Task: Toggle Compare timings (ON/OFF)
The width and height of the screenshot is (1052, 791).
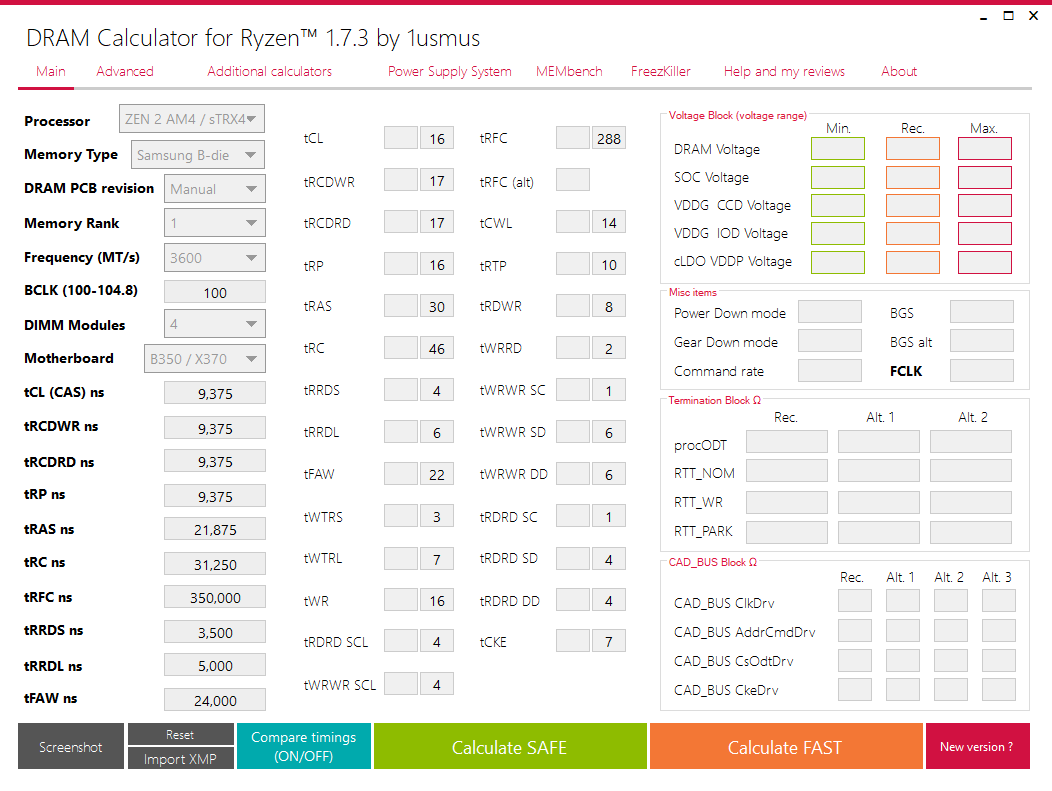Action: point(304,746)
